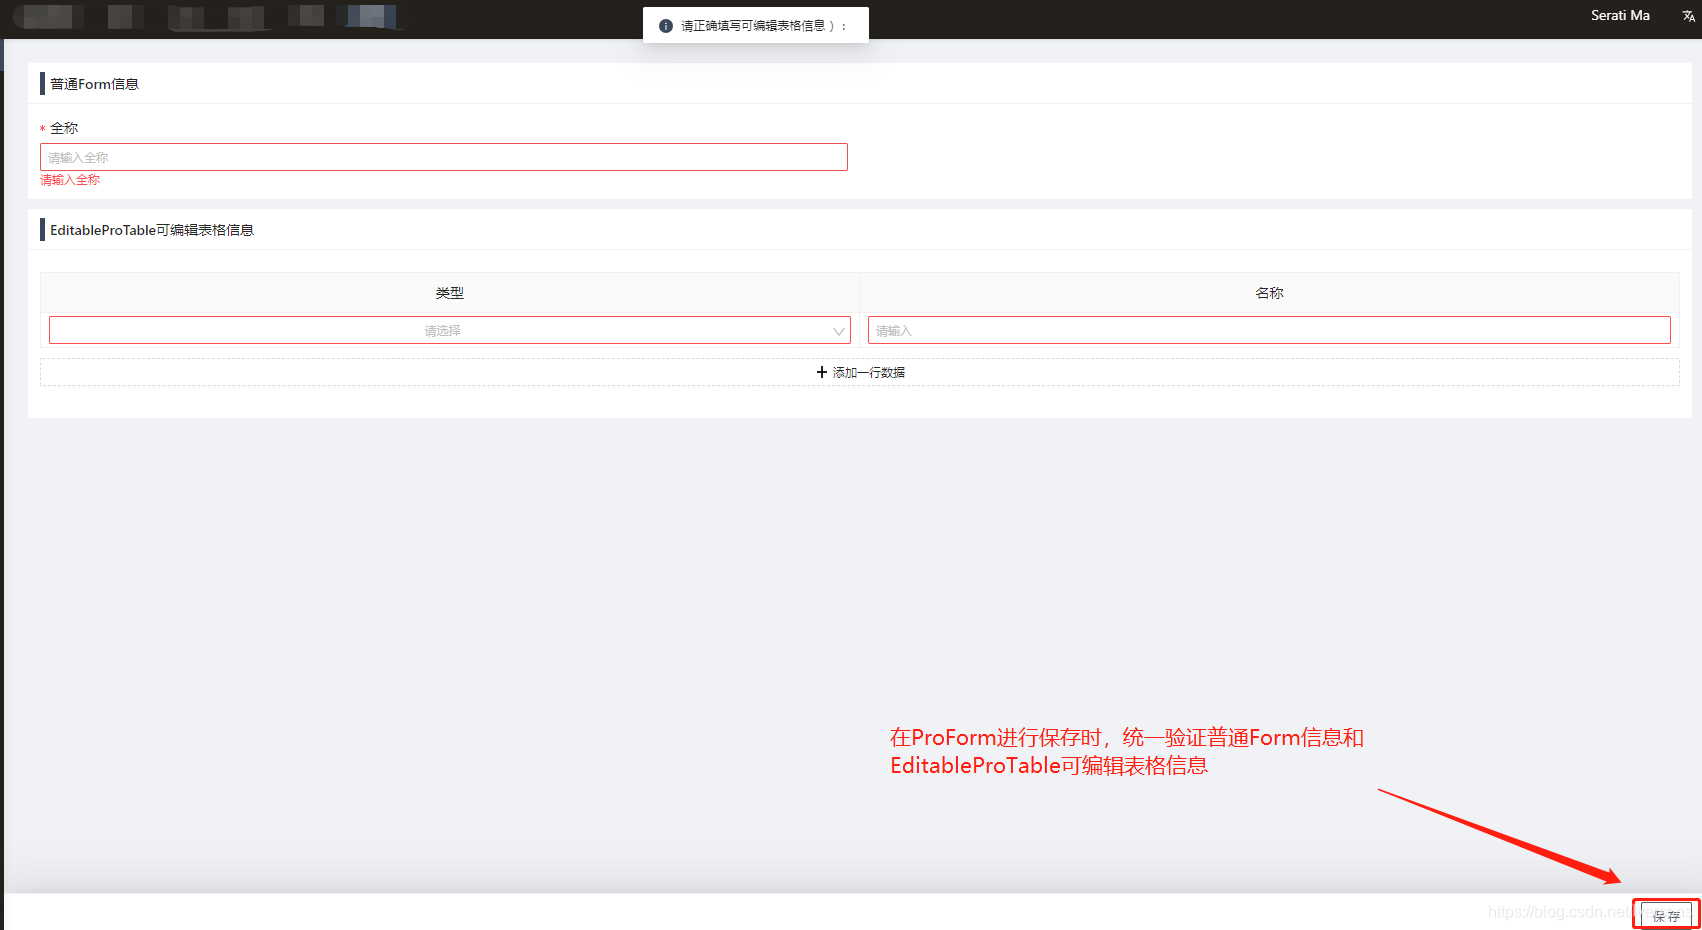Click the 类型 column header
Image resolution: width=1702 pixels, height=930 pixels.
(450, 292)
